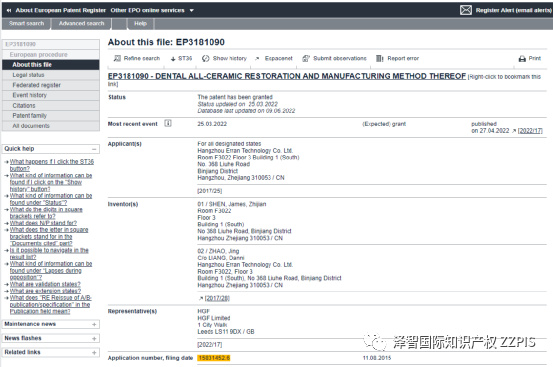Click the Report error icon
553x367 pixels.
click(x=379, y=58)
